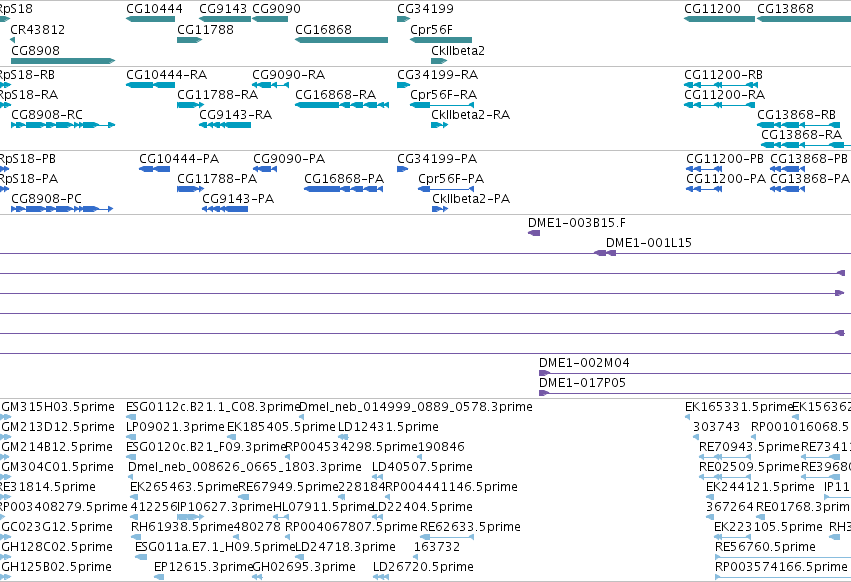The image size is (851, 582).
Task: Click the CkIIbeta2-RA transcript label
Action: [x=471, y=115]
